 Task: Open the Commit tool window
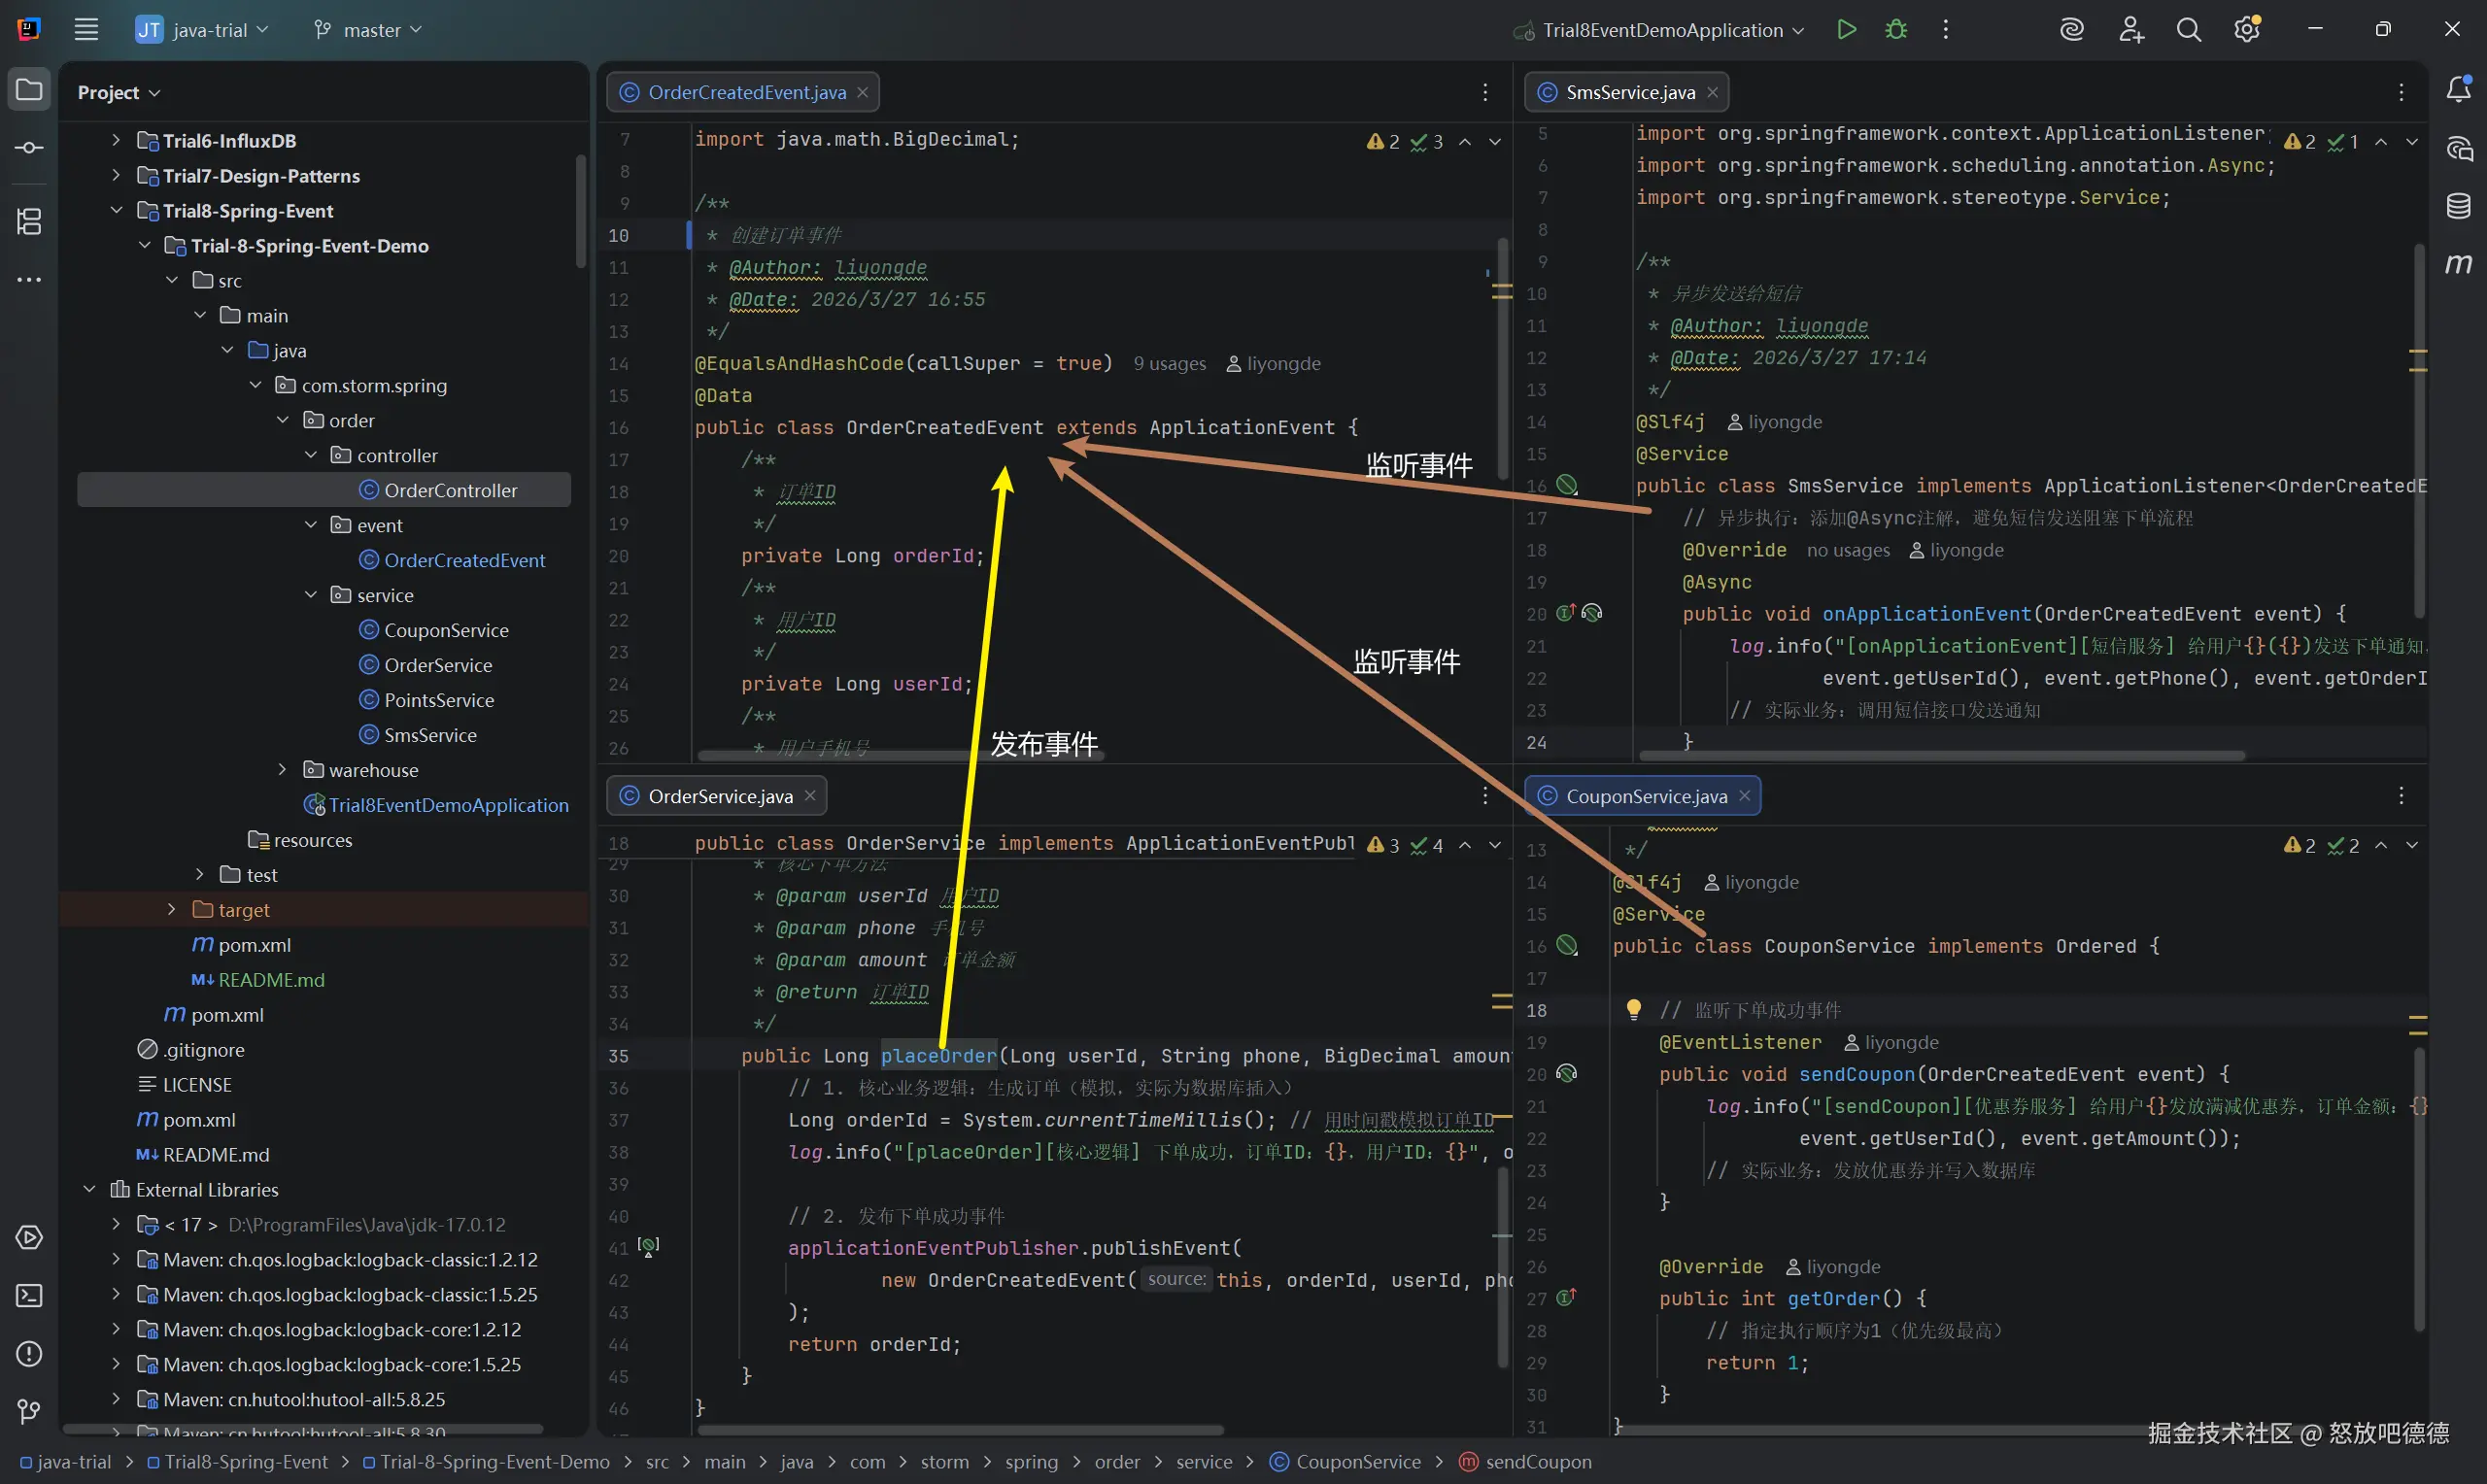pyautogui.click(x=29, y=148)
